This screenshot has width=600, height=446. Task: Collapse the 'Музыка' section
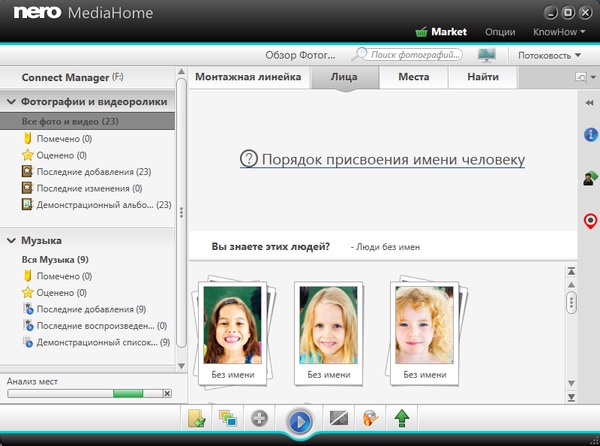click(x=11, y=241)
